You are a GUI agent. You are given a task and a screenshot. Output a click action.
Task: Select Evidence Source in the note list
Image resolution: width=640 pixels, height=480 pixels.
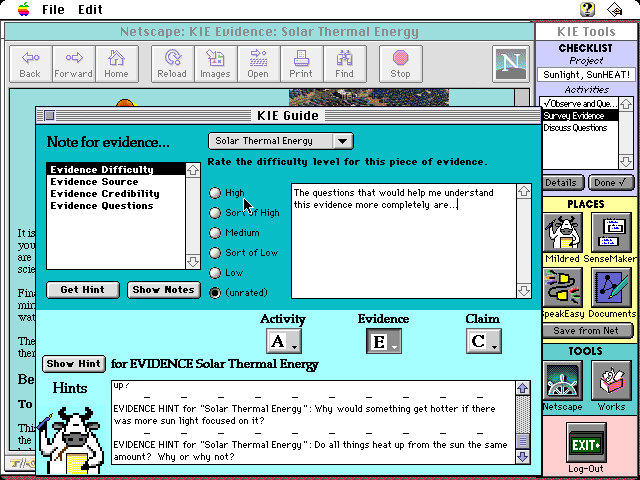pyautogui.click(x=116, y=182)
